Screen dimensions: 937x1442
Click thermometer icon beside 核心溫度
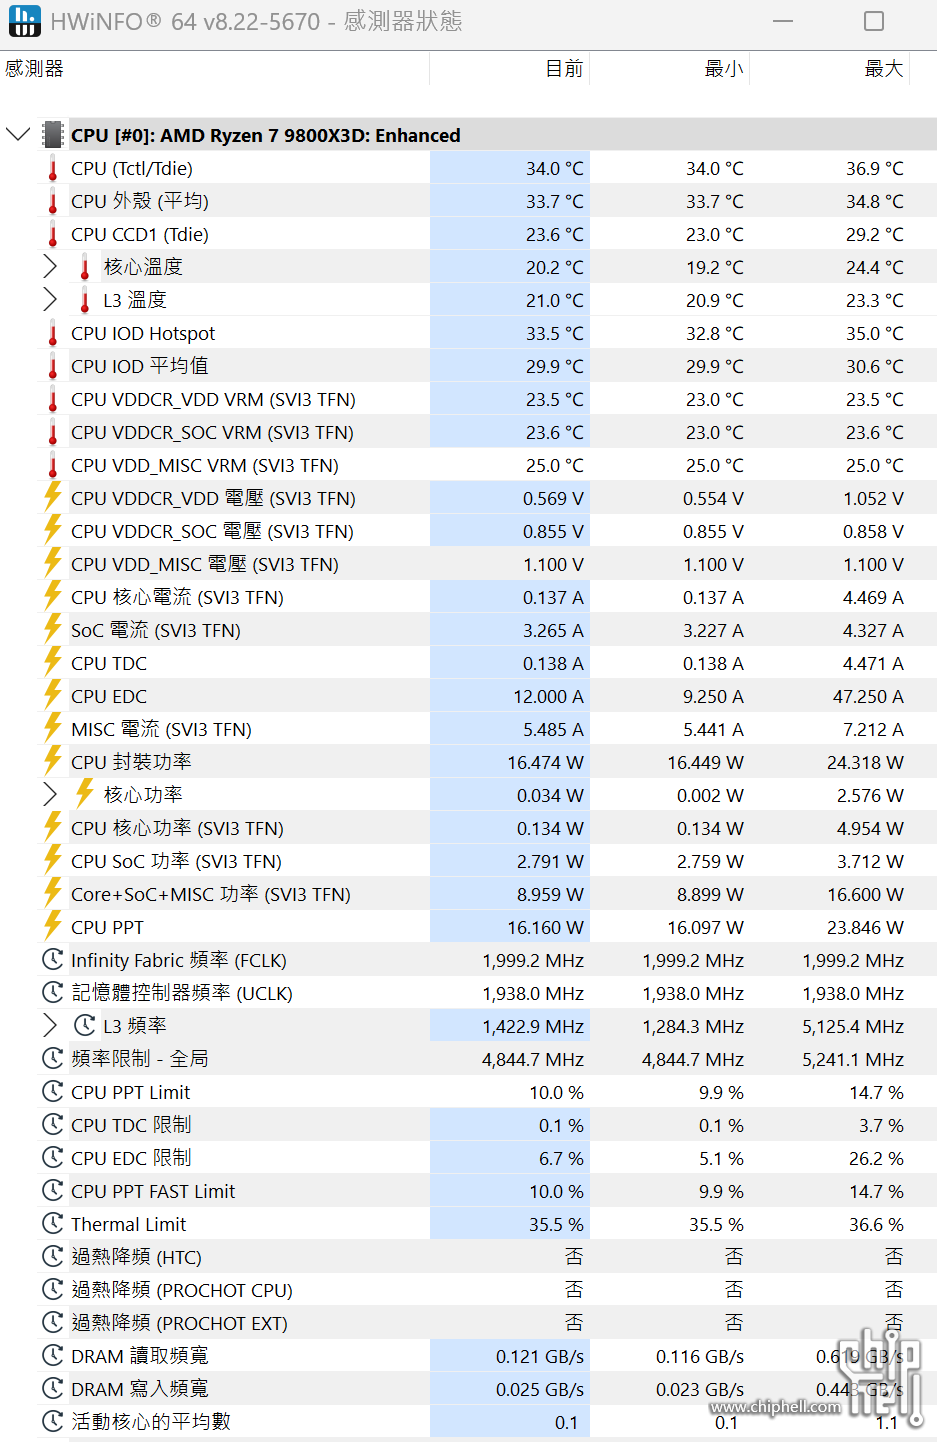coord(85,267)
